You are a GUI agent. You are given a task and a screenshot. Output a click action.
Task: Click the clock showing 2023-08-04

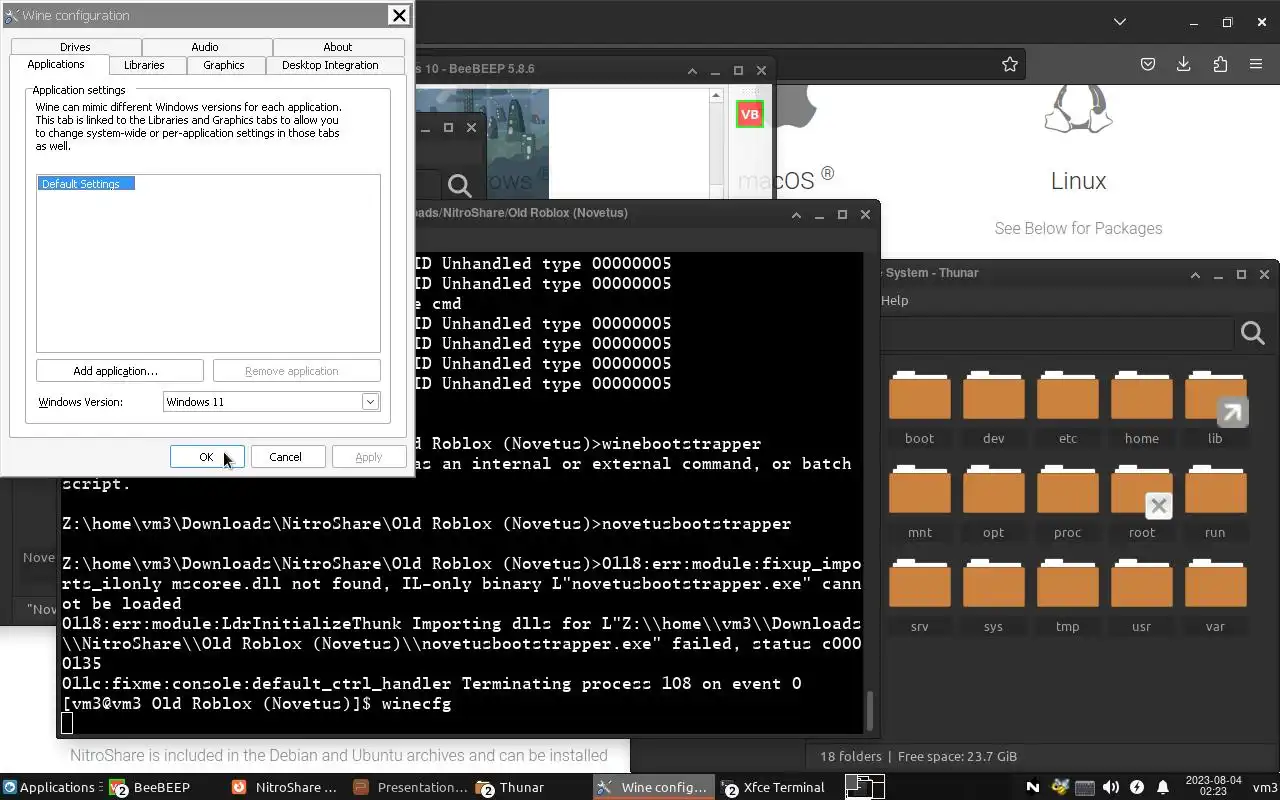pyautogui.click(x=1211, y=787)
